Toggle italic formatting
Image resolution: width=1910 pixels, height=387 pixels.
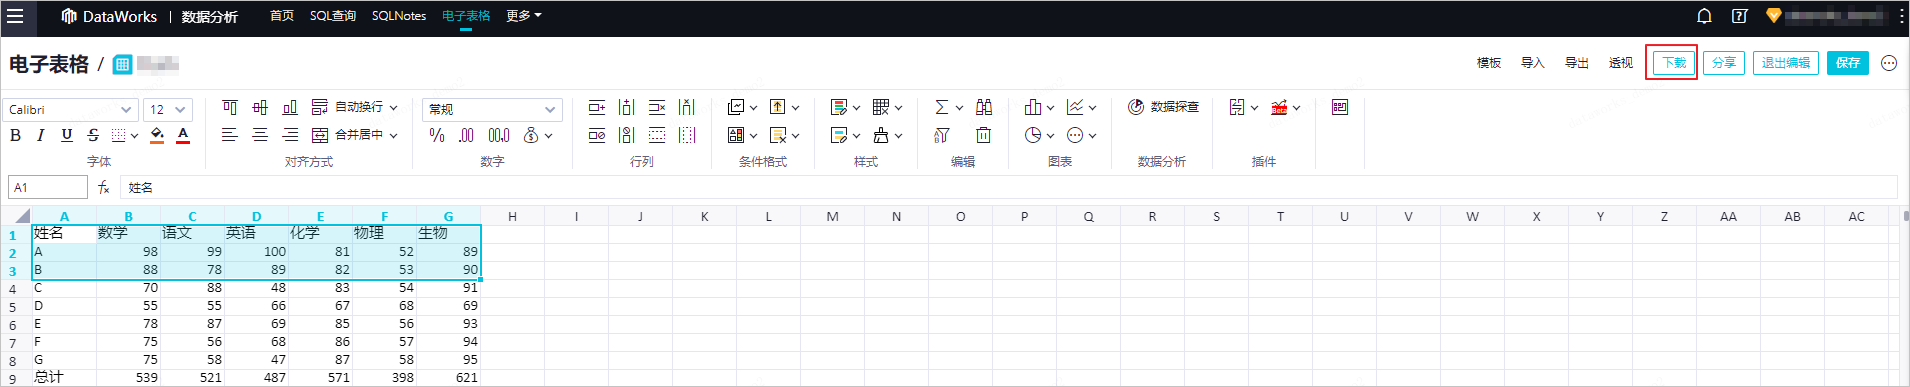40,135
